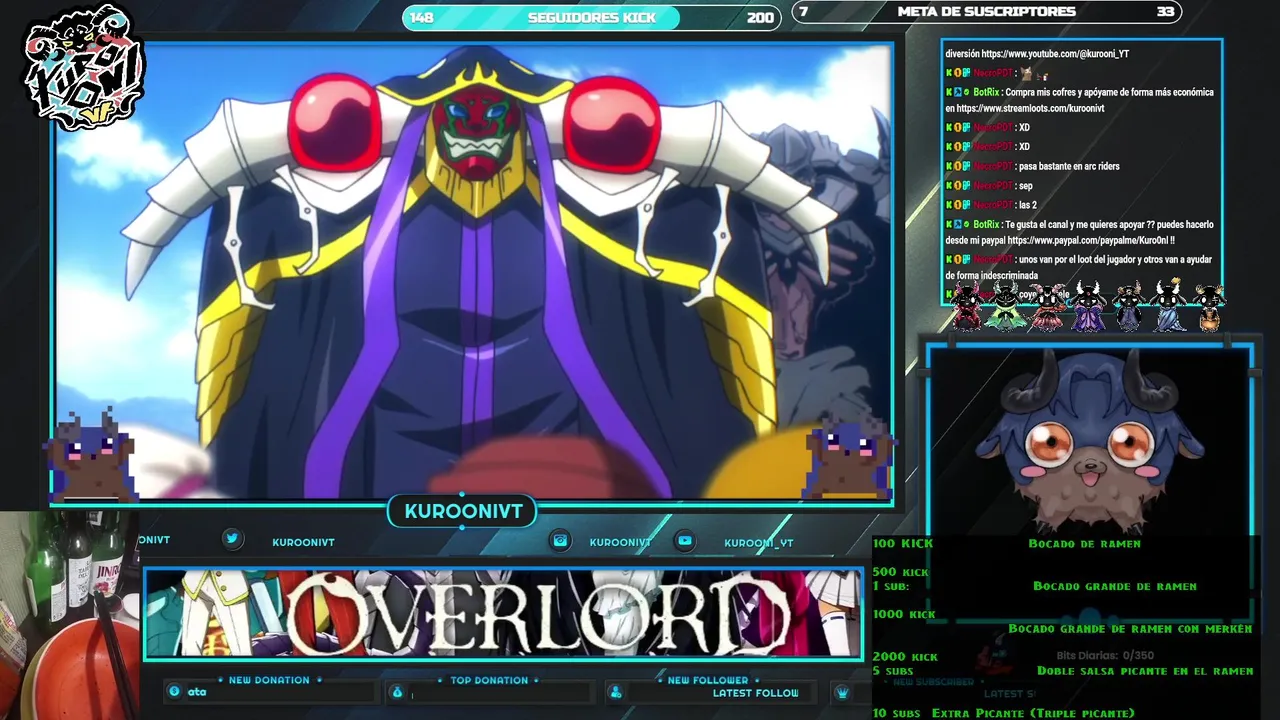Image resolution: width=1280 pixels, height=720 pixels.
Task: Click the Seguidores Kick progress bar
Action: click(x=591, y=17)
